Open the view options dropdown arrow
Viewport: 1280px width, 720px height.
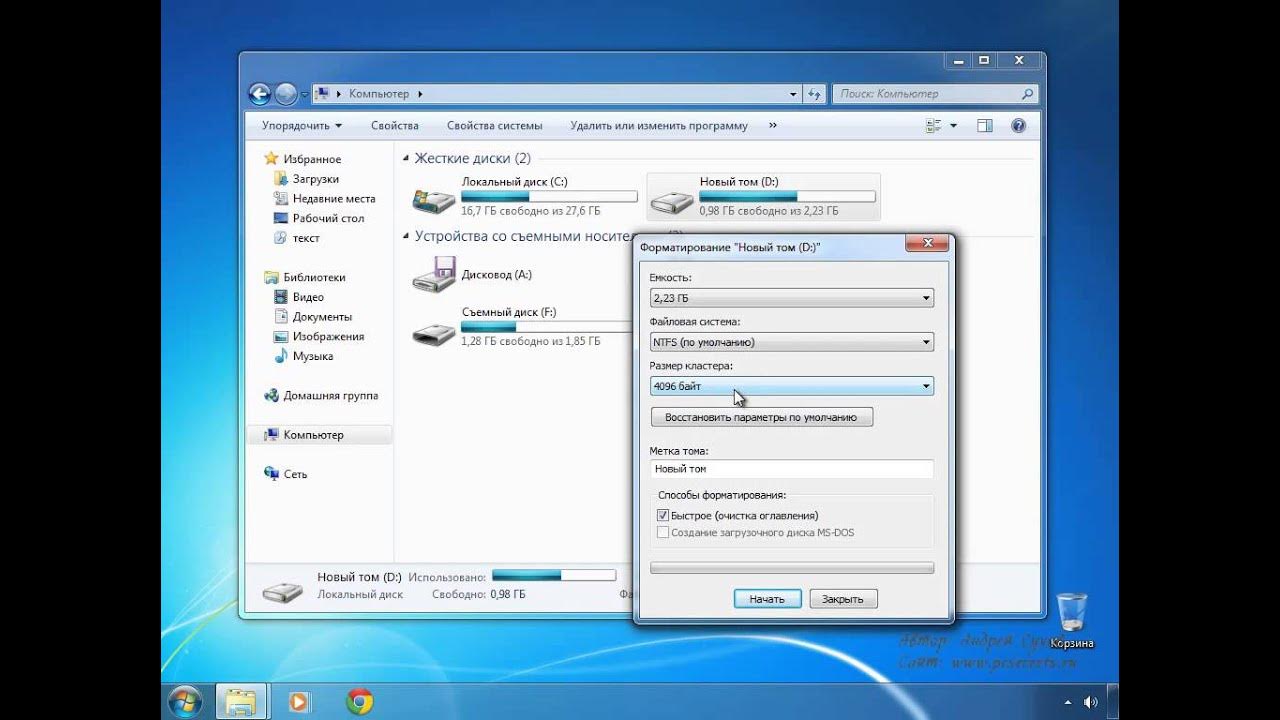coord(953,126)
